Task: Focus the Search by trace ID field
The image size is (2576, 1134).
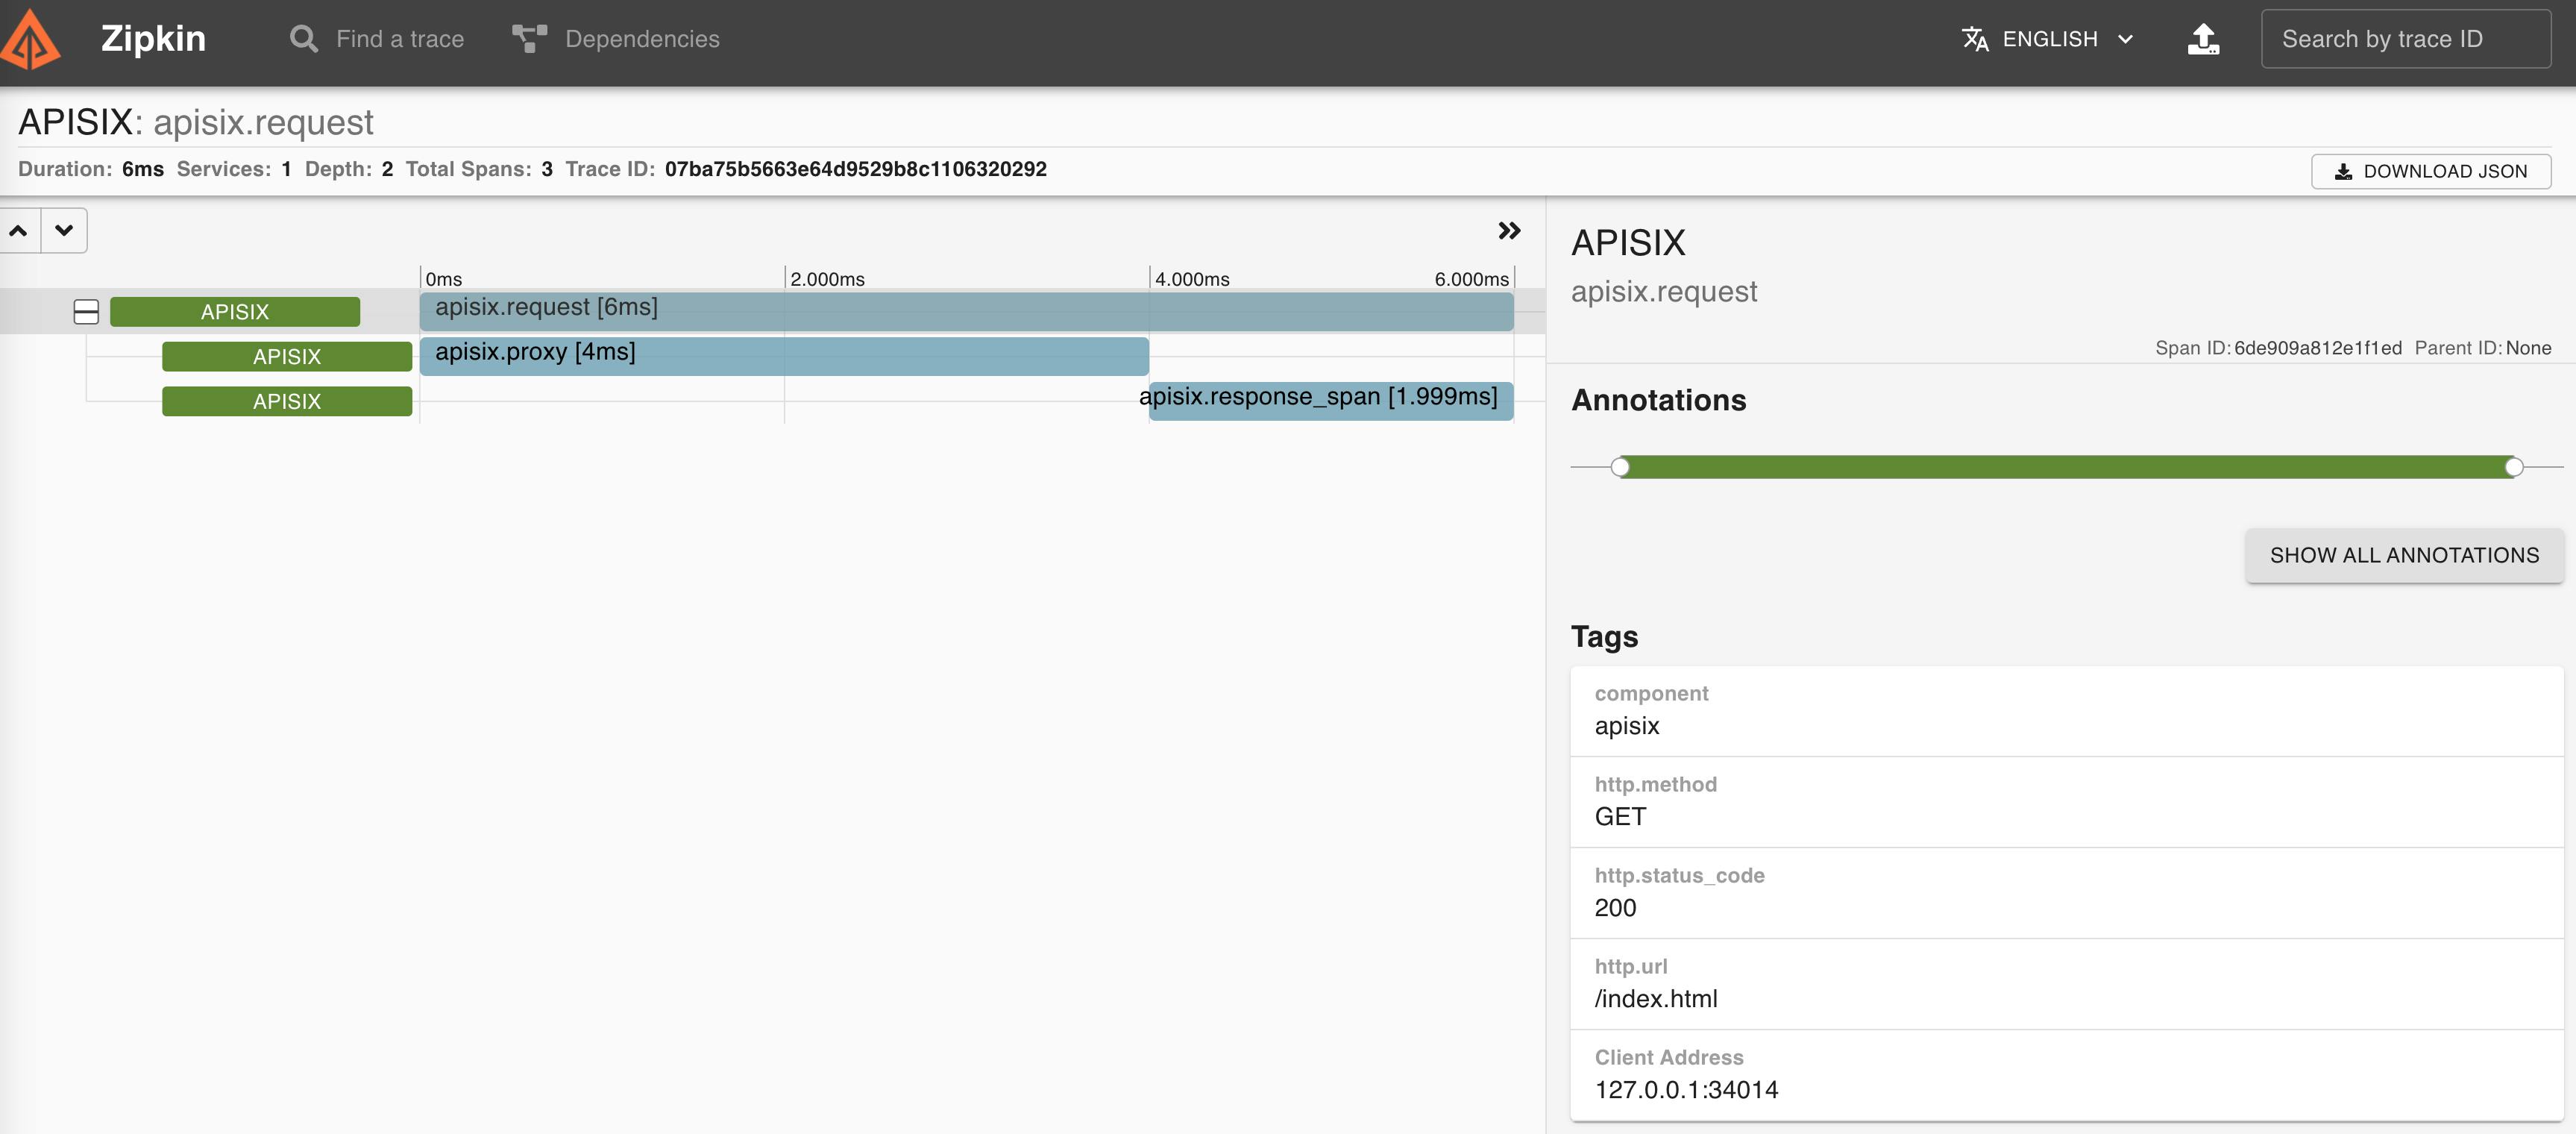Action: tap(2406, 39)
